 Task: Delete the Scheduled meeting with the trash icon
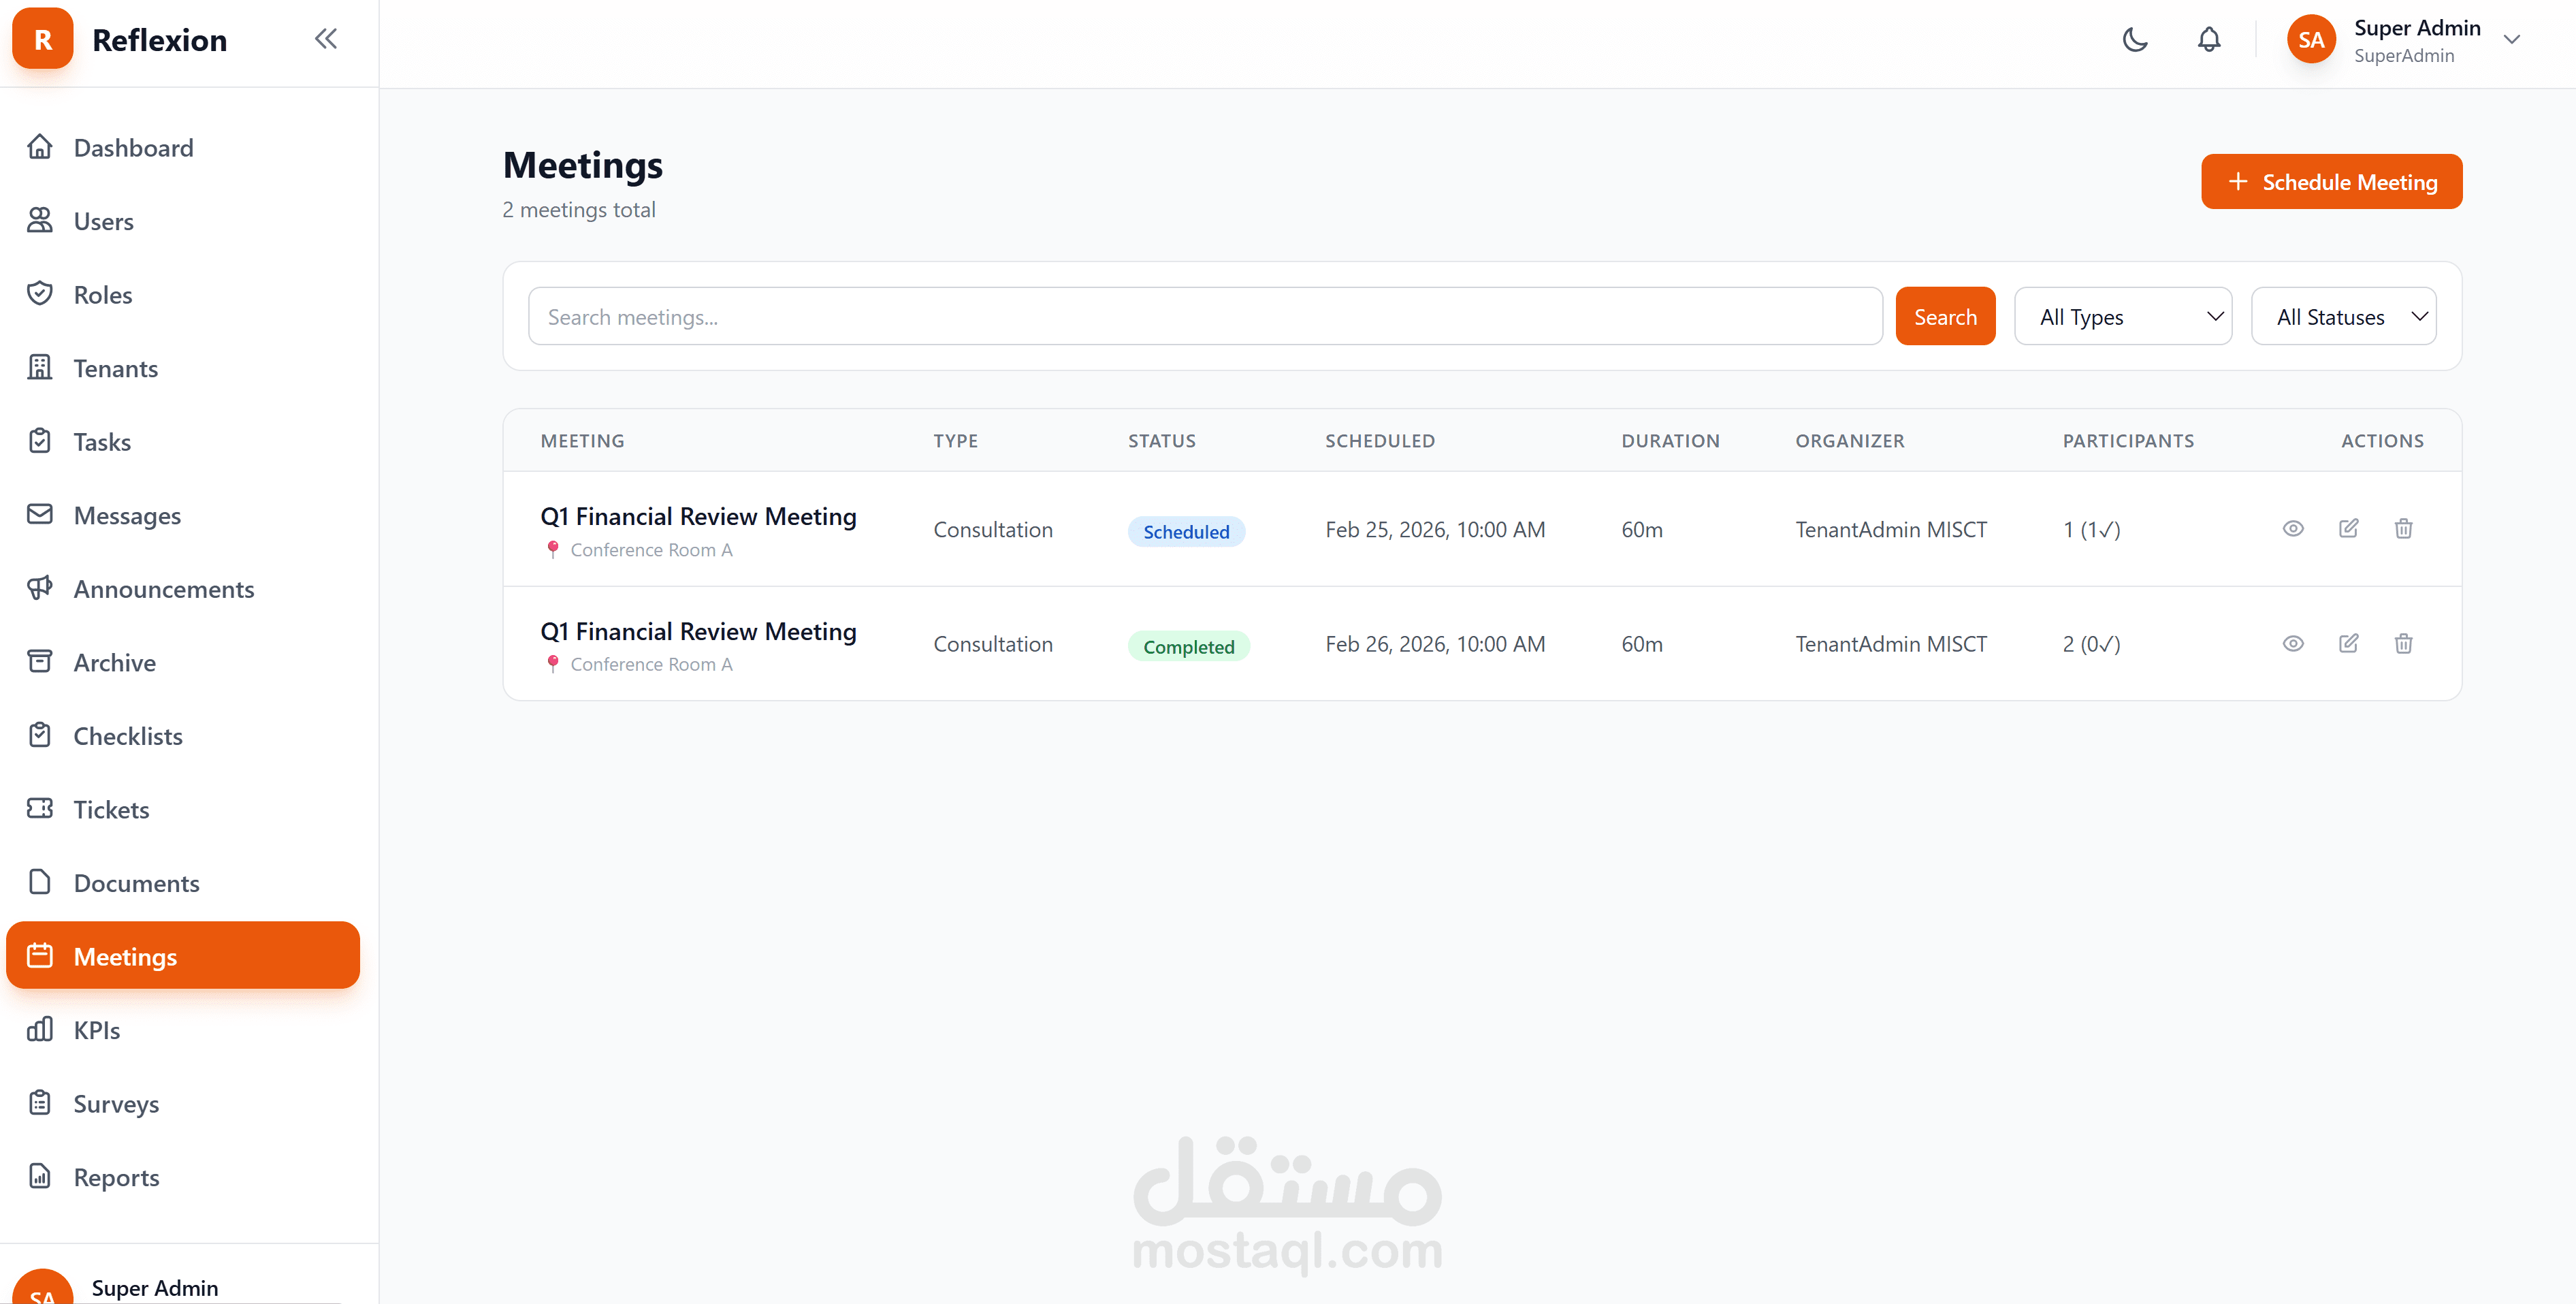[2403, 528]
